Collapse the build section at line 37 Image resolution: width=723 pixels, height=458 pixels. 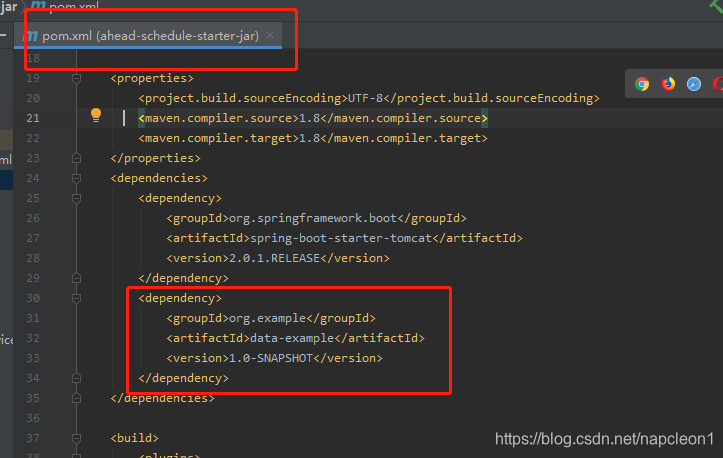pyautogui.click(x=77, y=438)
